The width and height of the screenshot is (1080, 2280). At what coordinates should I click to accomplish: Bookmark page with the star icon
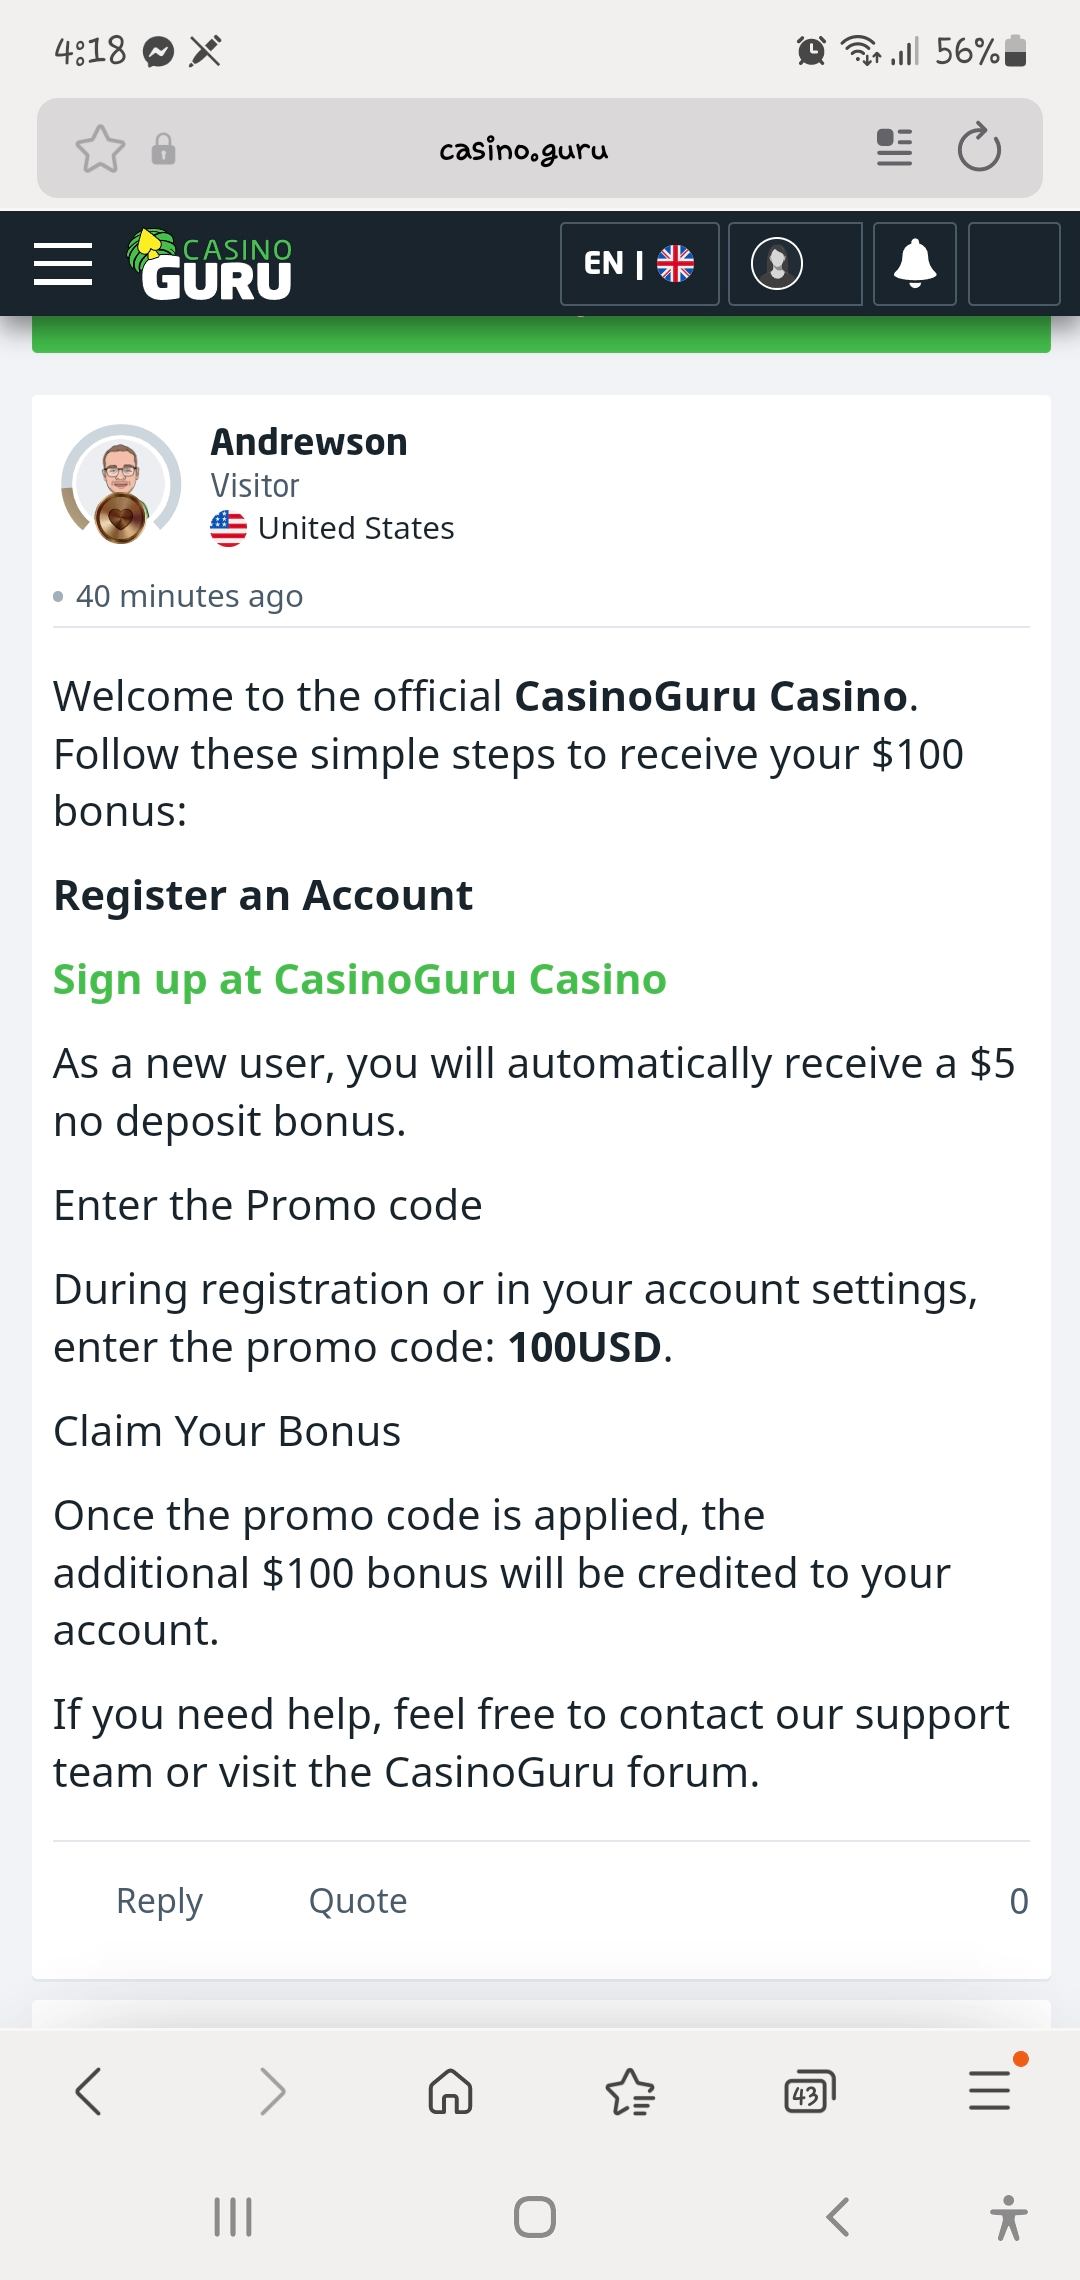(100, 150)
